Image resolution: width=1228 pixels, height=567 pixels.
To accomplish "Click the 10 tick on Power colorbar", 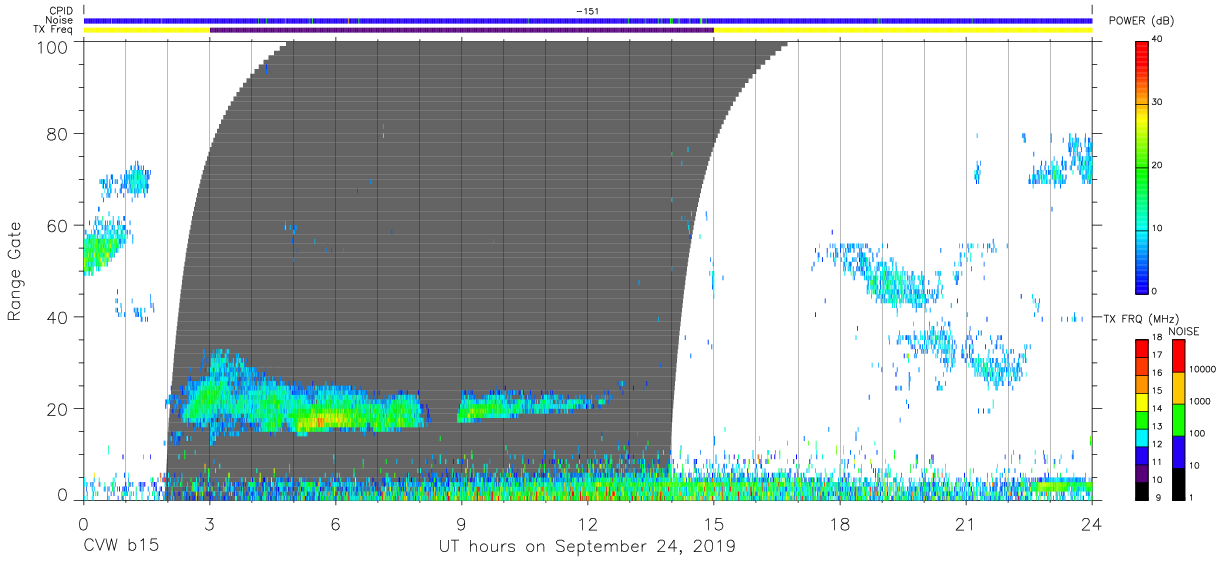I will point(1157,228).
